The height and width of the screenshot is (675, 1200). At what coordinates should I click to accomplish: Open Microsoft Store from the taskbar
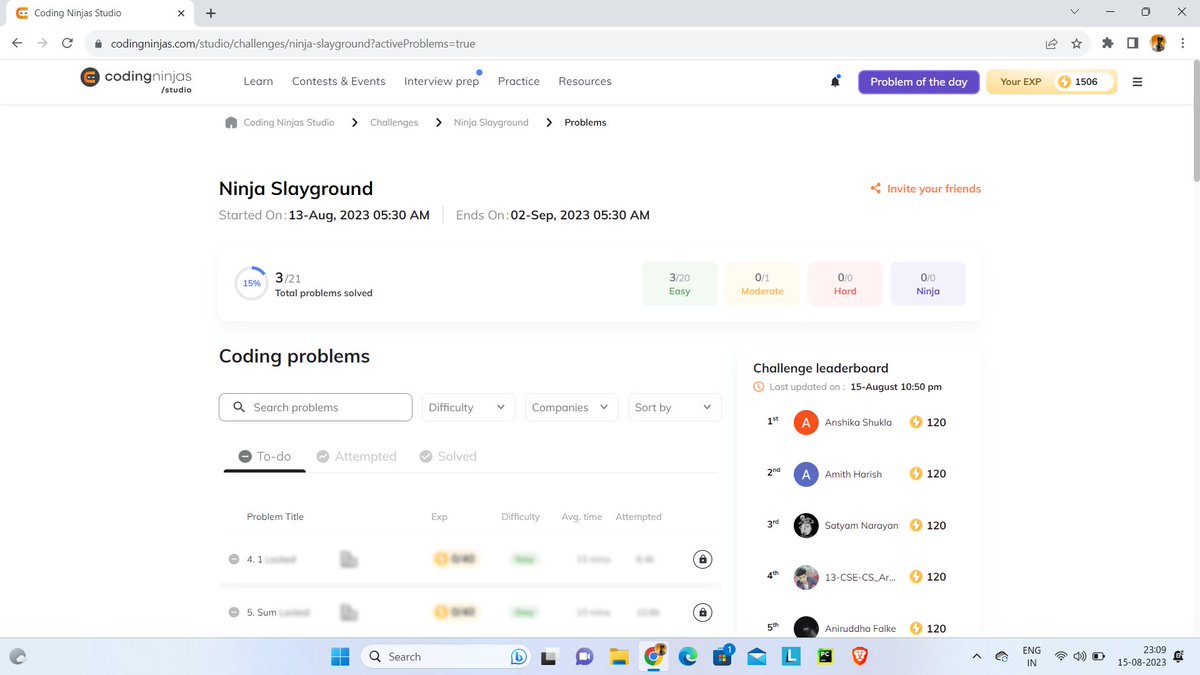click(x=721, y=656)
